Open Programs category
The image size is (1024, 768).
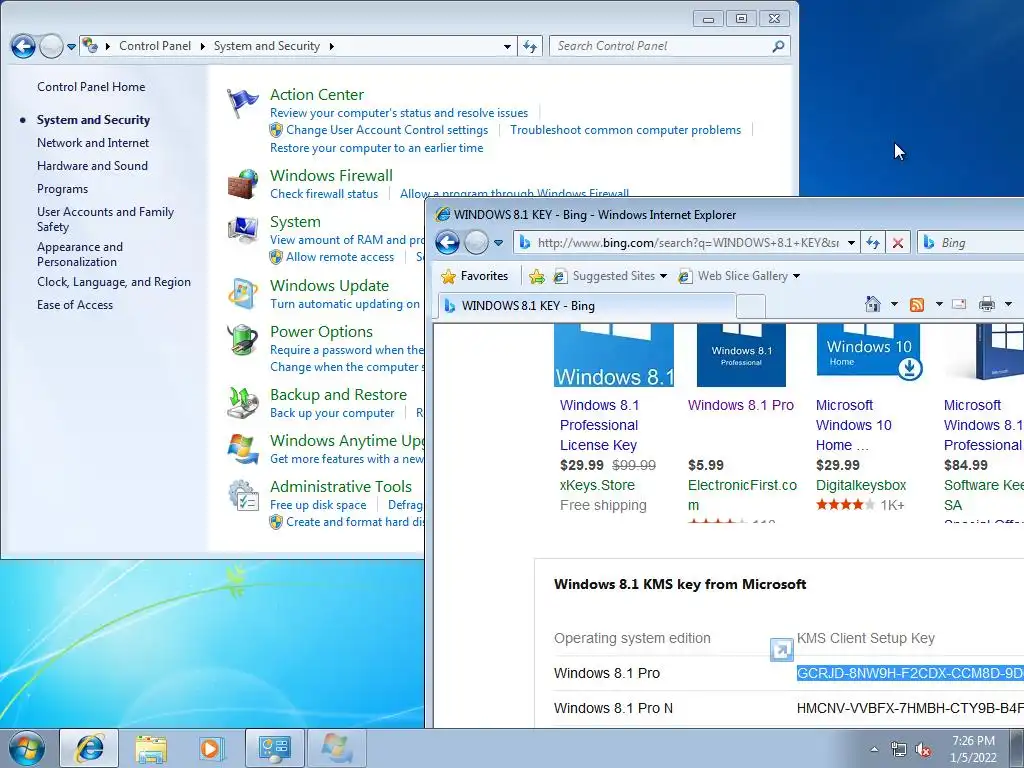[62, 189]
